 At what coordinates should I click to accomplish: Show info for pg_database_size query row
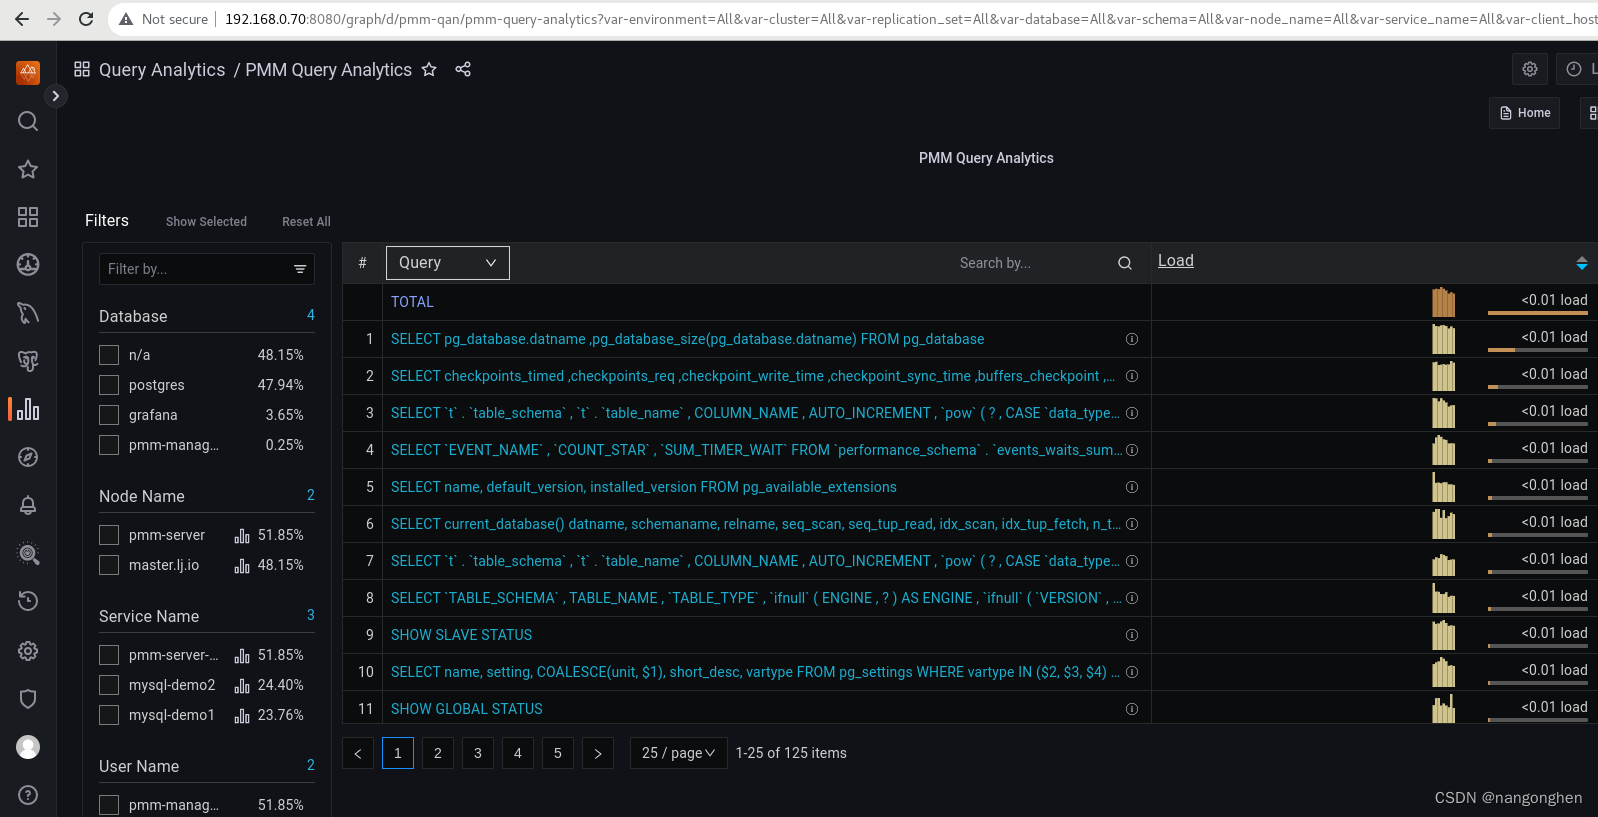(1132, 339)
